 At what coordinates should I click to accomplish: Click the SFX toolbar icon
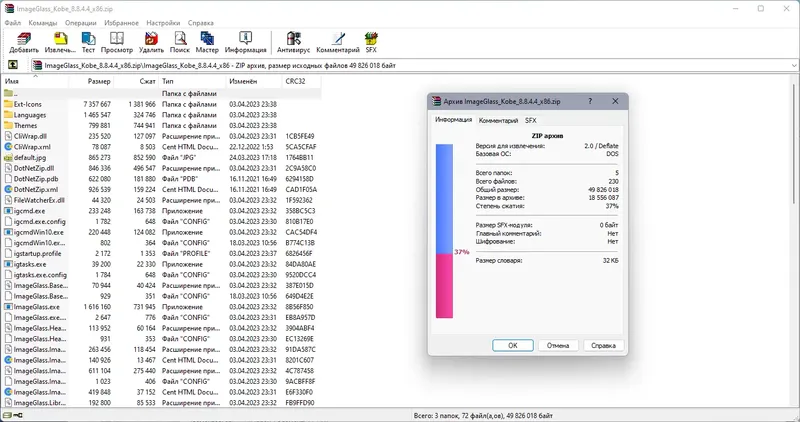click(371, 39)
